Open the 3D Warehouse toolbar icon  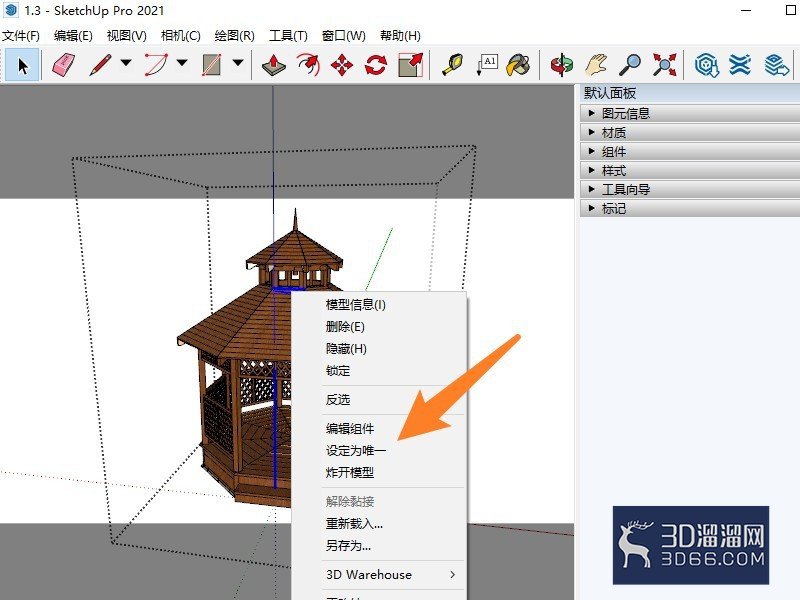707,65
